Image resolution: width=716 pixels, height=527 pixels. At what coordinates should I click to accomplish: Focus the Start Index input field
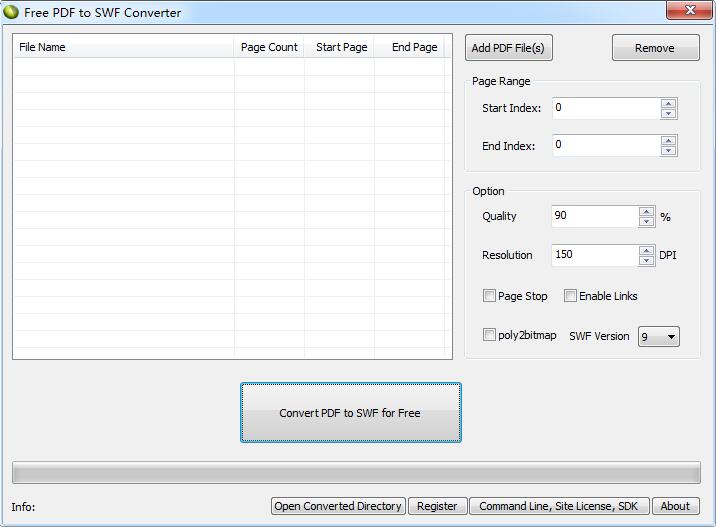point(606,108)
